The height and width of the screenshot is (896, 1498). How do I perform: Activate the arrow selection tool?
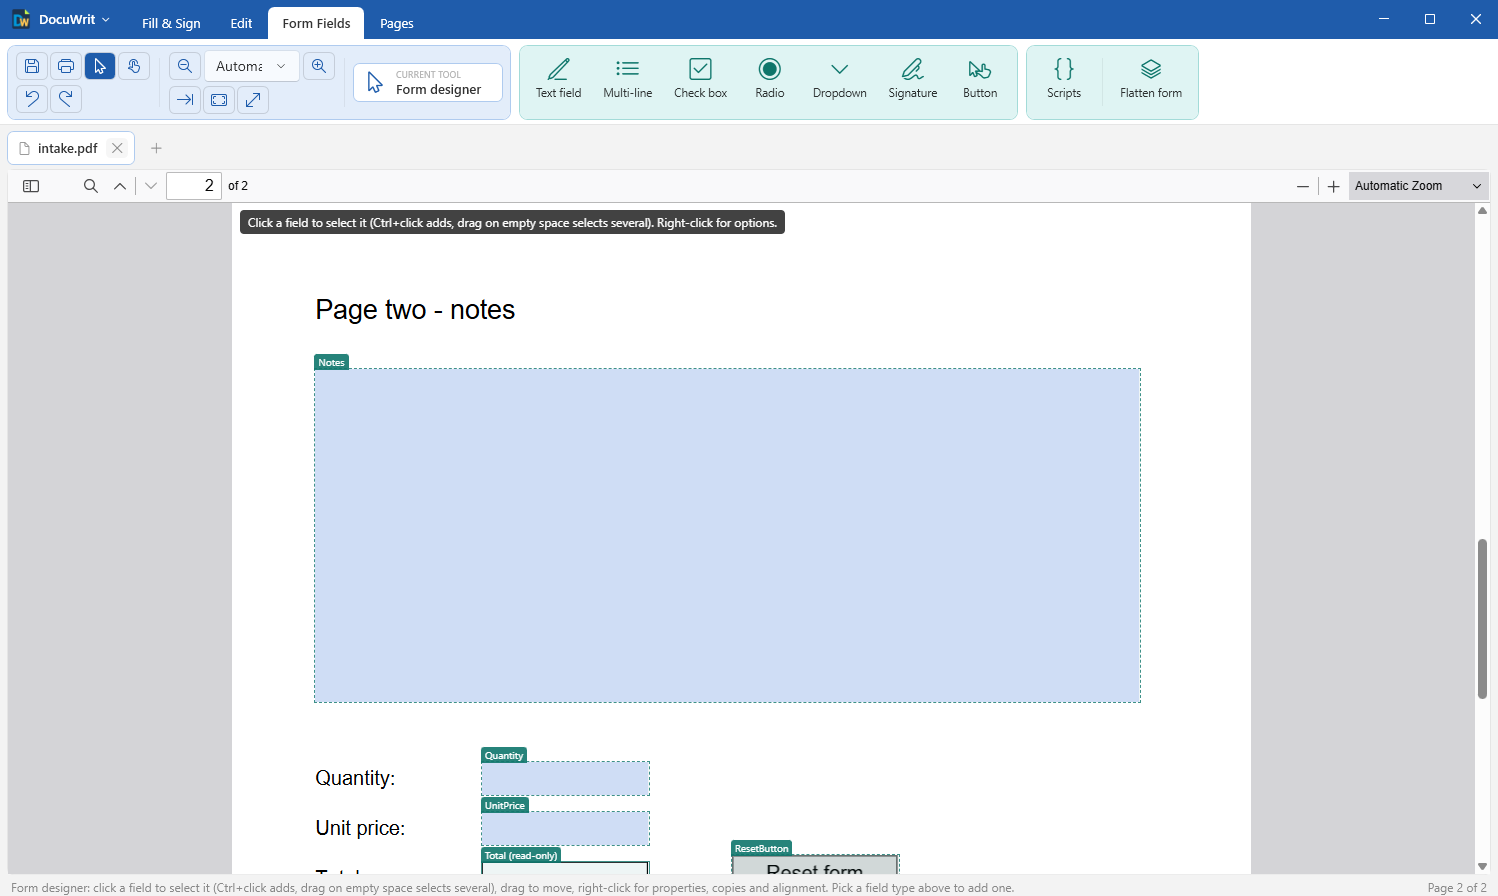point(100,66)
